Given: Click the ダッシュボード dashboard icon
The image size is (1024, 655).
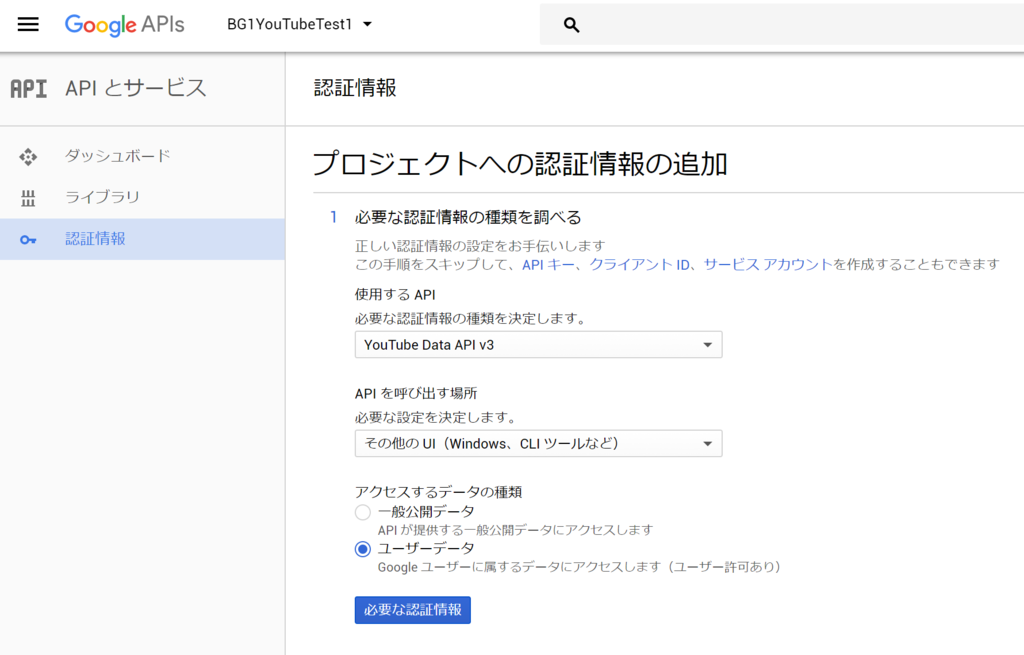Looking at the screenshot, I should click(x=28, y=157).
